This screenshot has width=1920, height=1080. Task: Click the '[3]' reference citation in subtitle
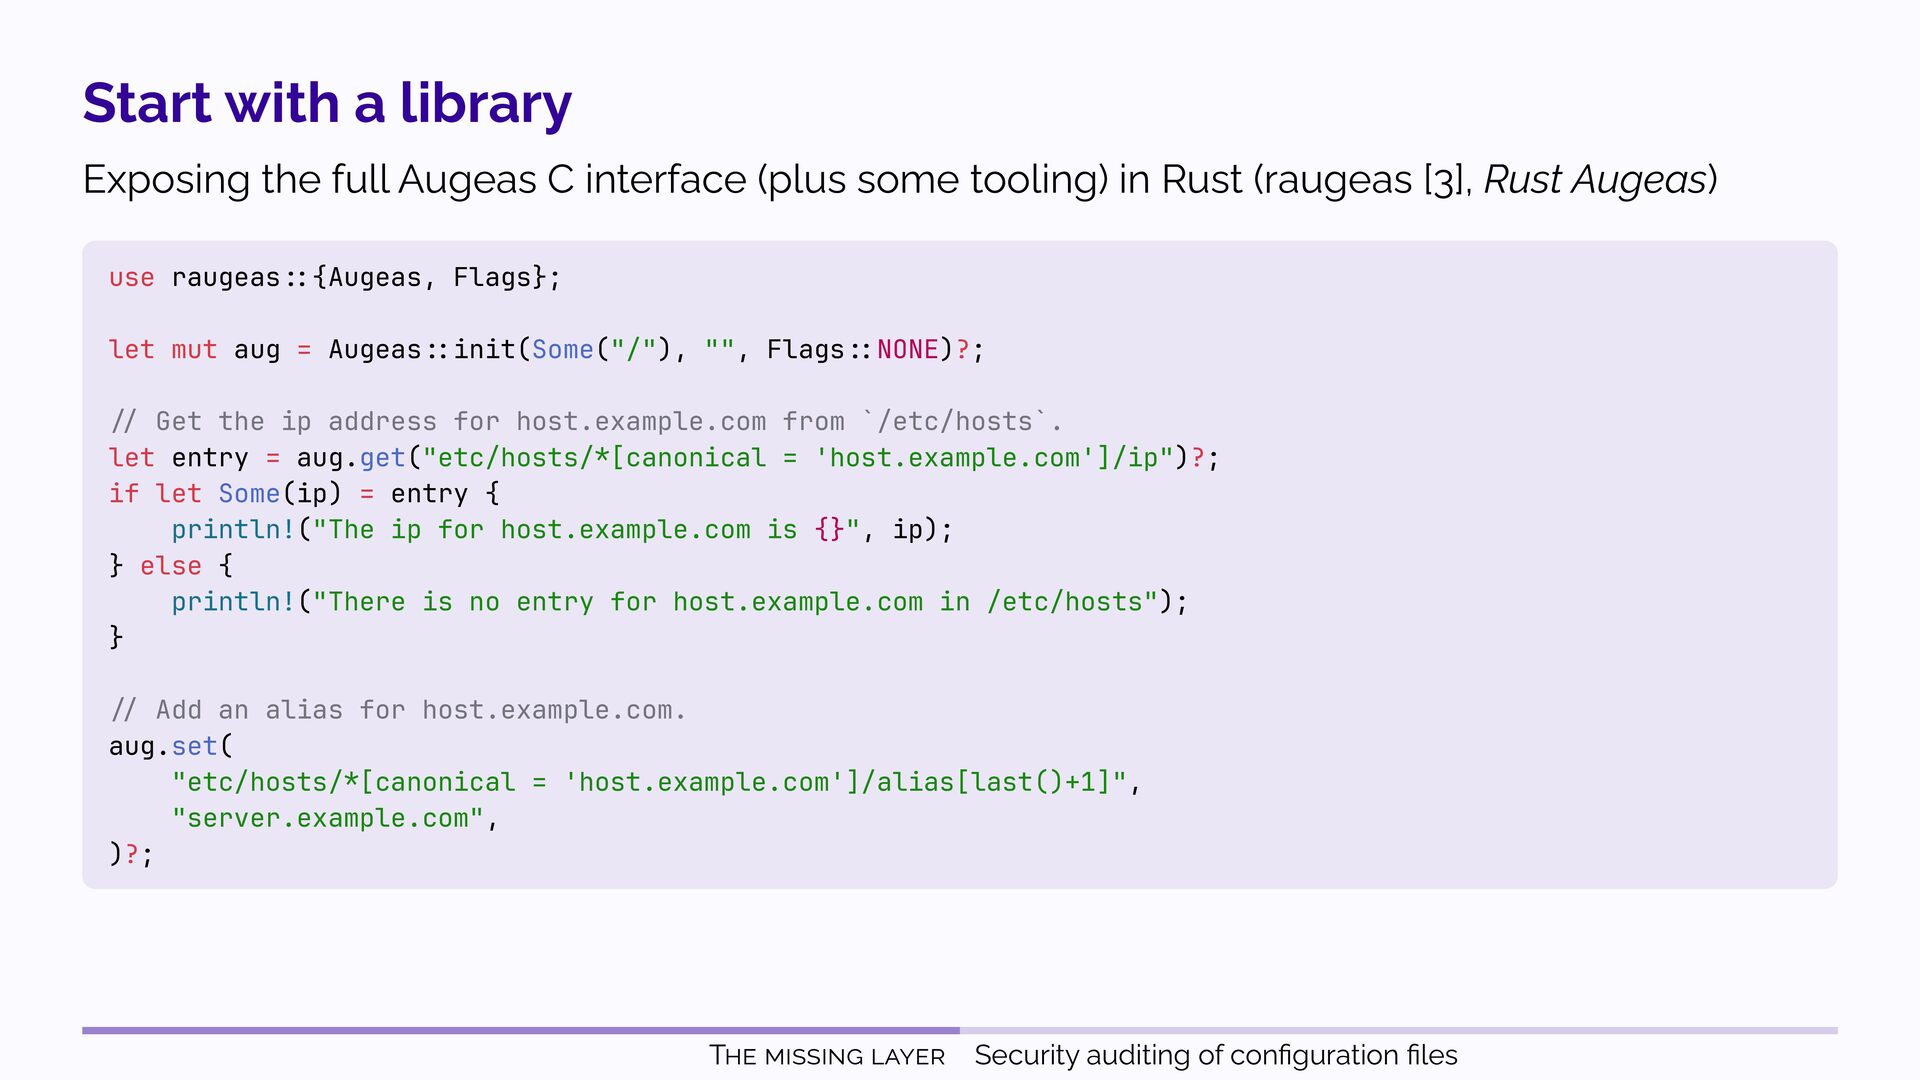(x=1446, y=180)
